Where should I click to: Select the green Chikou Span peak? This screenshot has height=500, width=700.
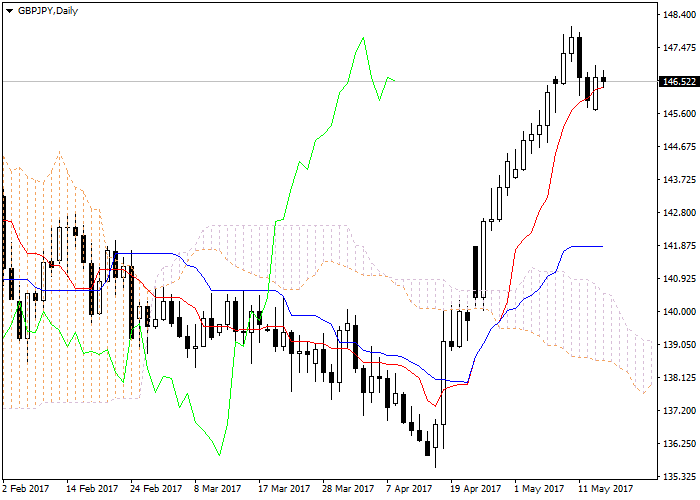(x=363, y=38)
